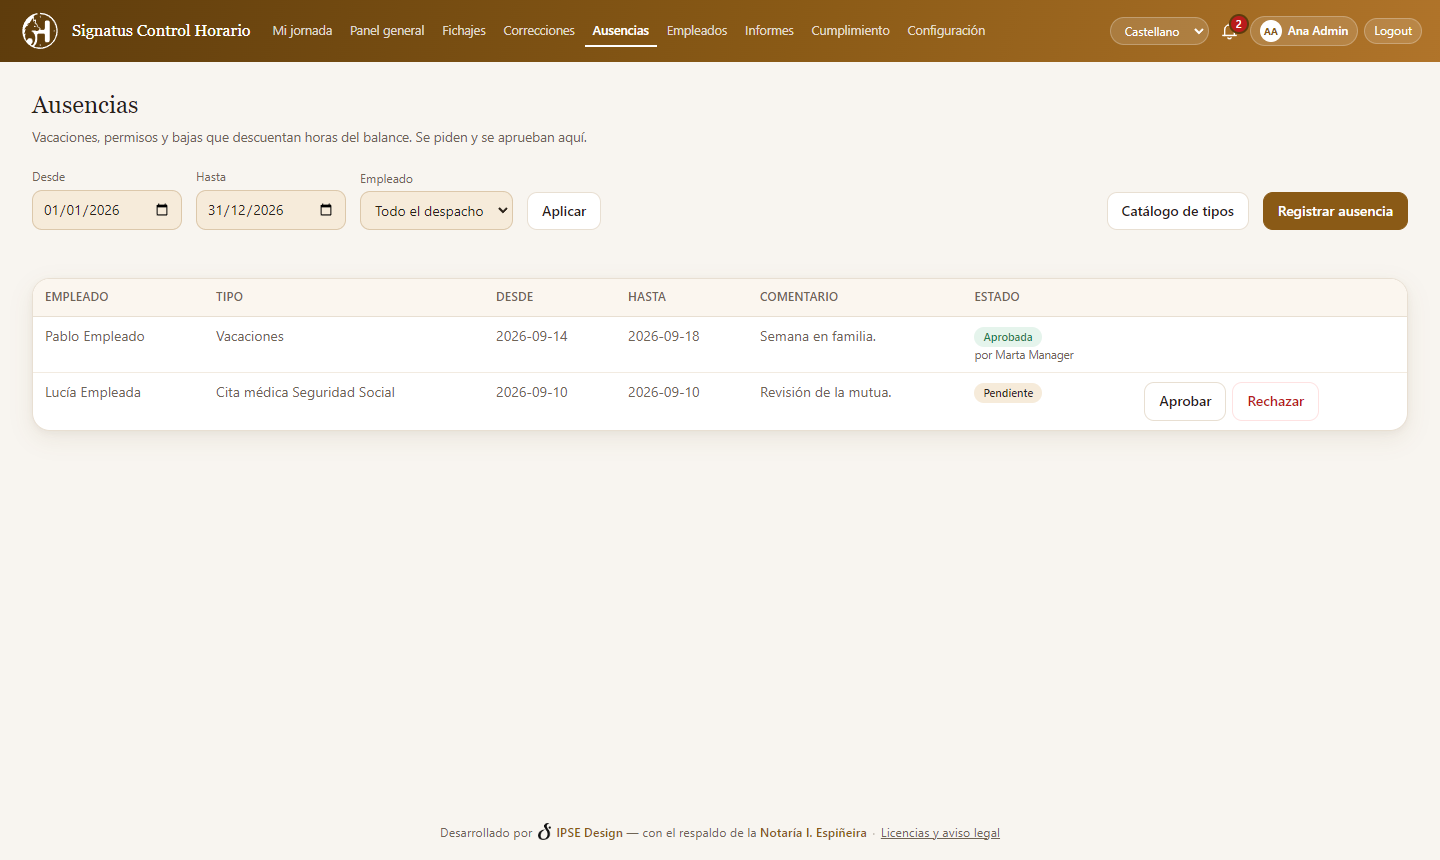Approve Lucía Empleada's absence
The image size is (1440, 860).
click(1185, 401)
